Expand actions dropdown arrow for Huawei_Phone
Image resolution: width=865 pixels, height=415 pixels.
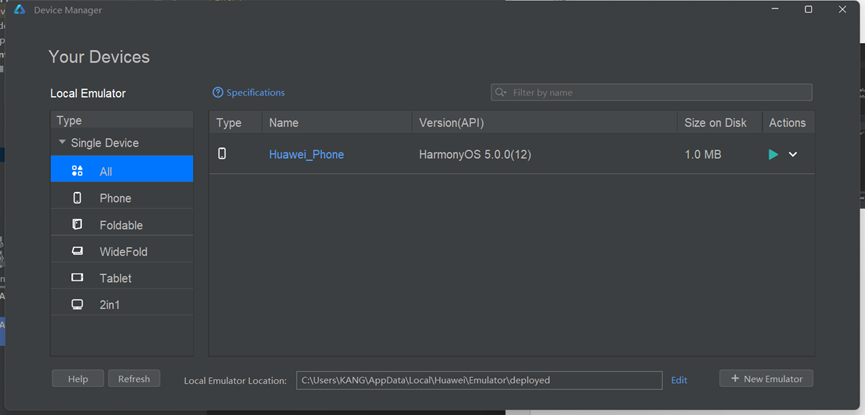coord(793,155)
